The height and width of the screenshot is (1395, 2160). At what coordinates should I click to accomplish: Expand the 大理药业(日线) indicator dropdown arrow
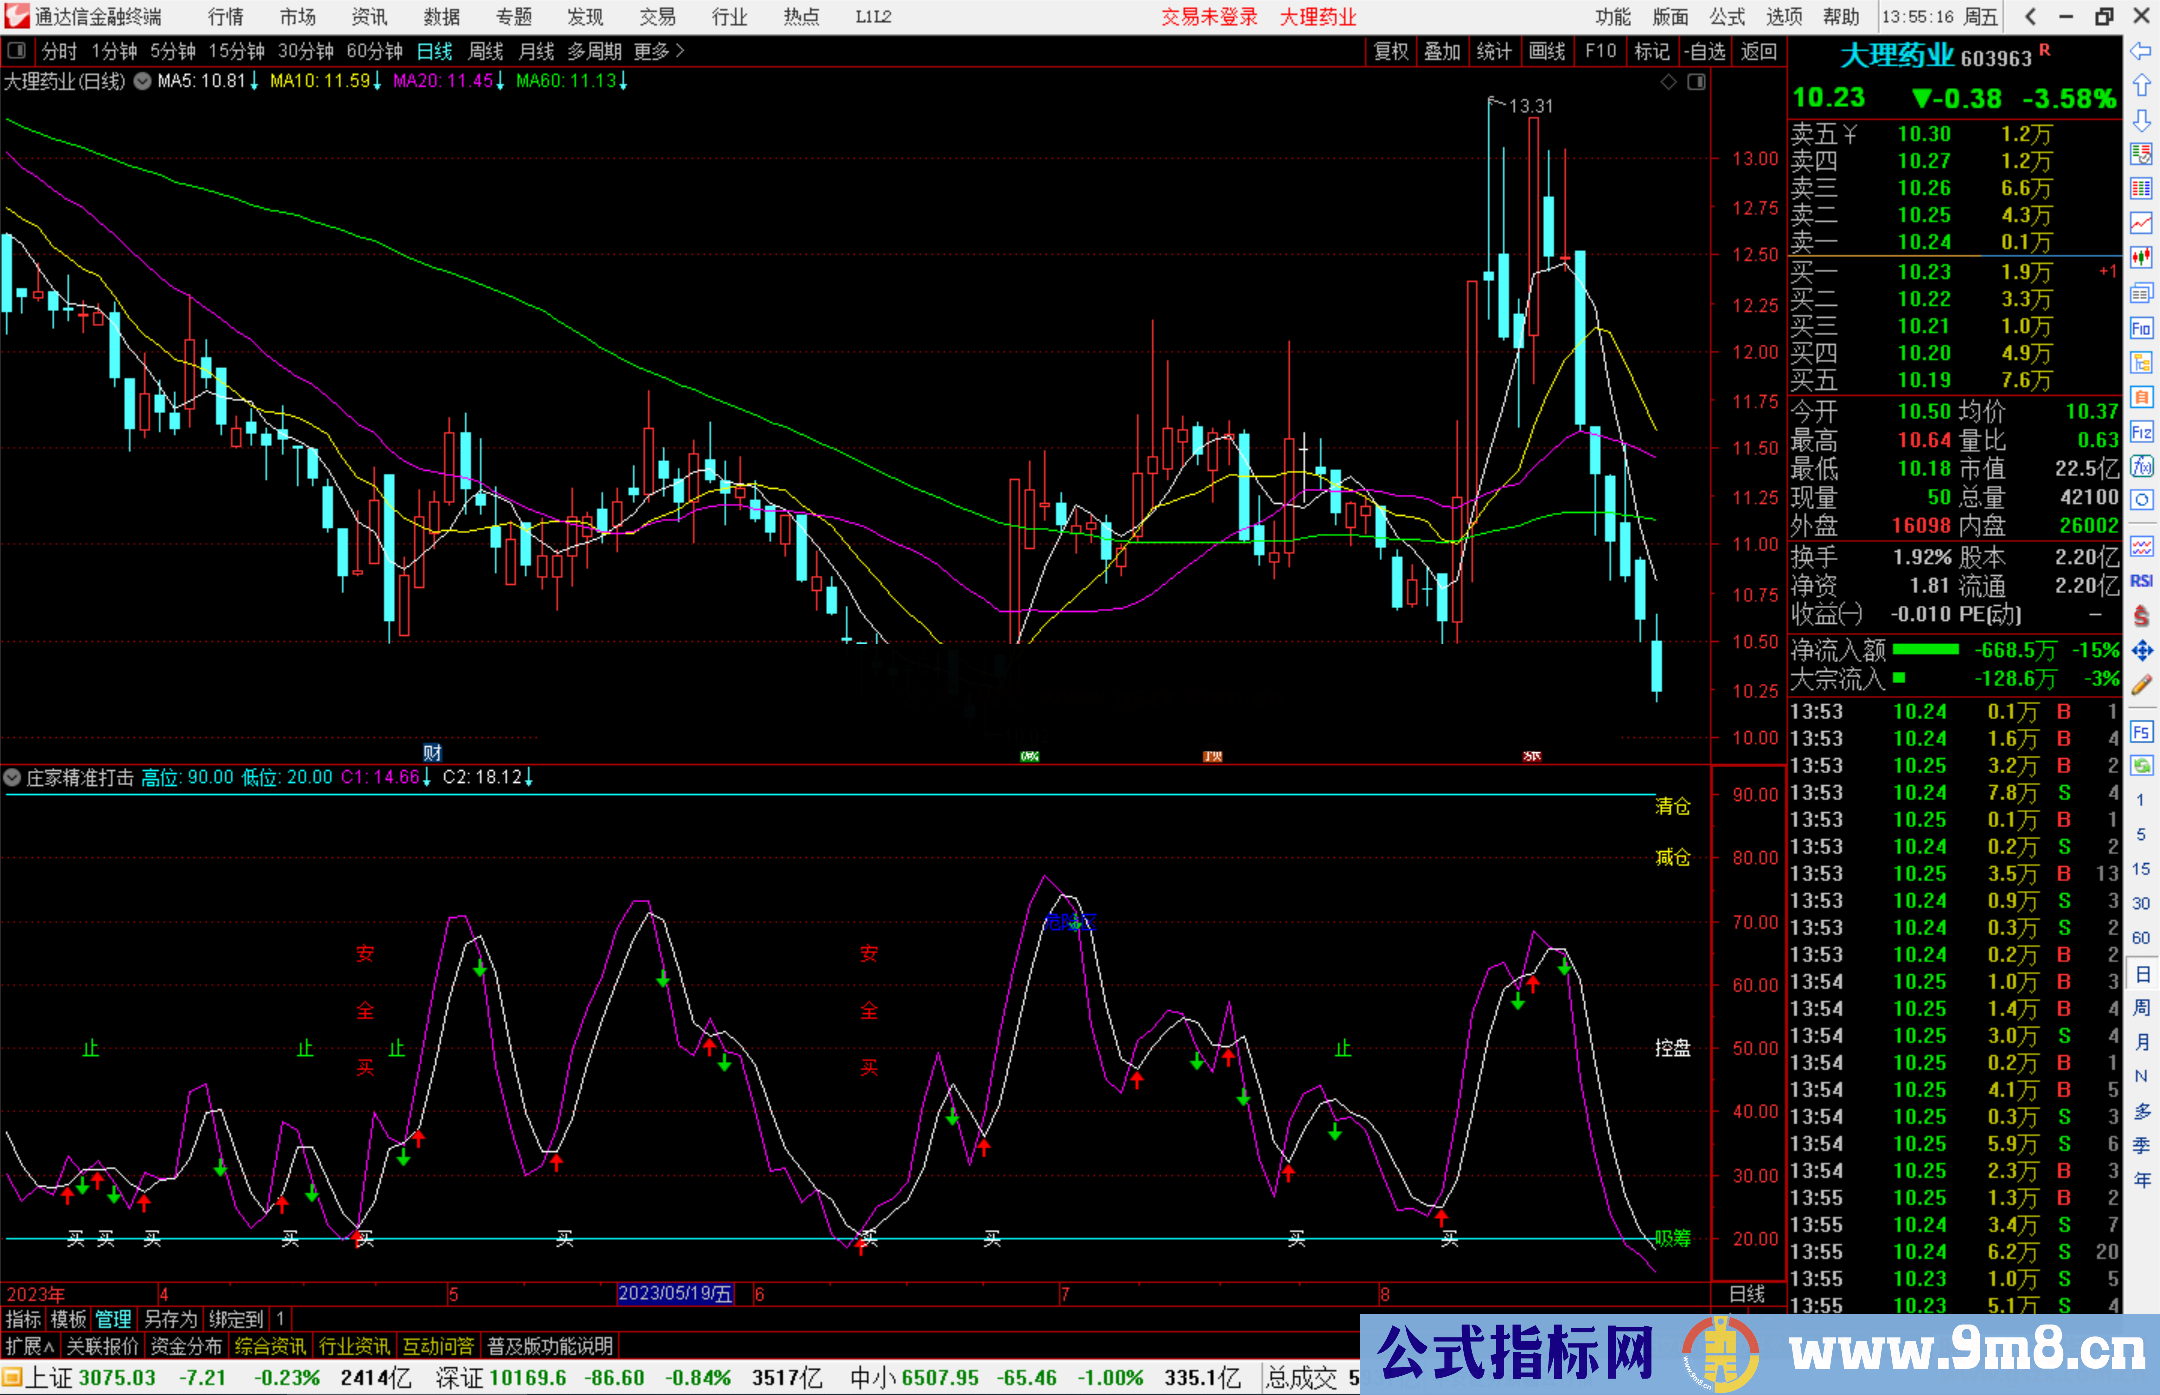coord(143,81)
